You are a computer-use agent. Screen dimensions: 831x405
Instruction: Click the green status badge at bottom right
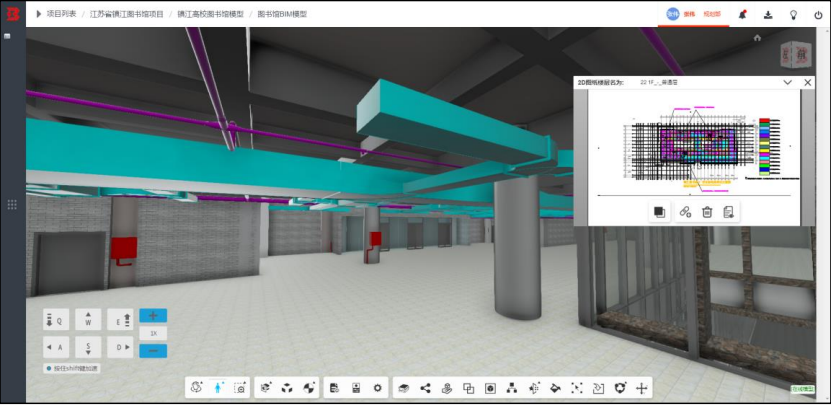803,389
